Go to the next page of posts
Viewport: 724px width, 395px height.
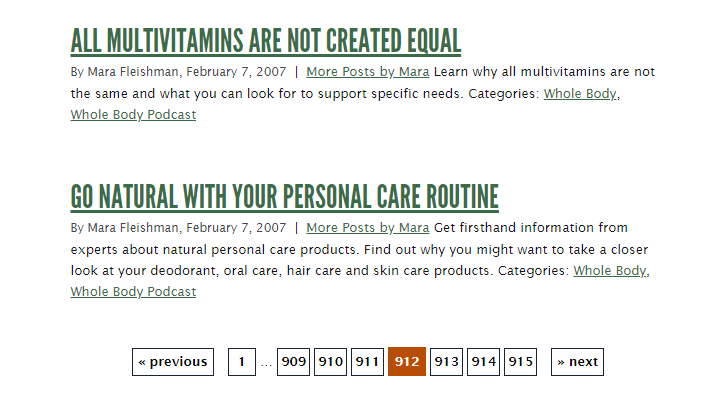click(x=577, y=362)
